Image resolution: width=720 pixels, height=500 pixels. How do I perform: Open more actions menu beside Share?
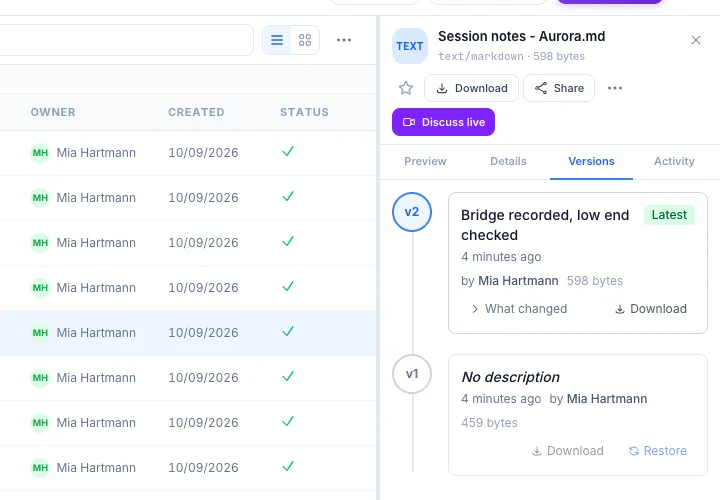615,88
